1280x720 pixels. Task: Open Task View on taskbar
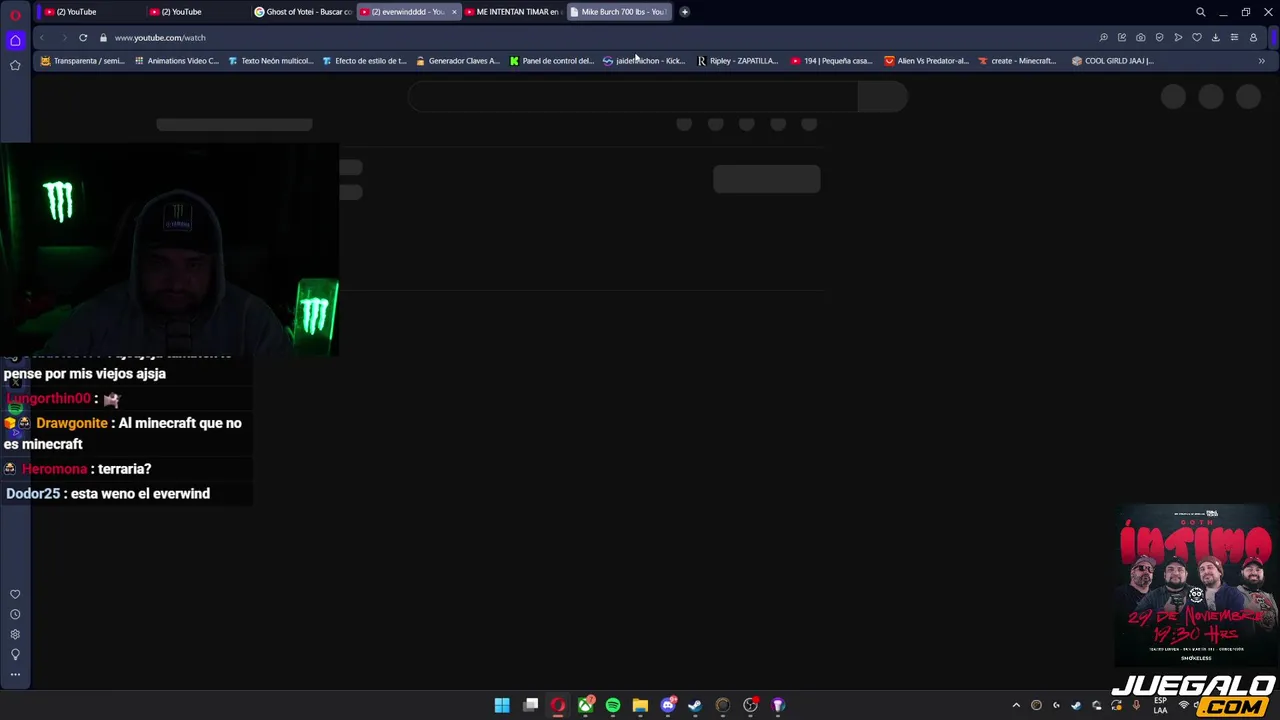tap(531, 705)
